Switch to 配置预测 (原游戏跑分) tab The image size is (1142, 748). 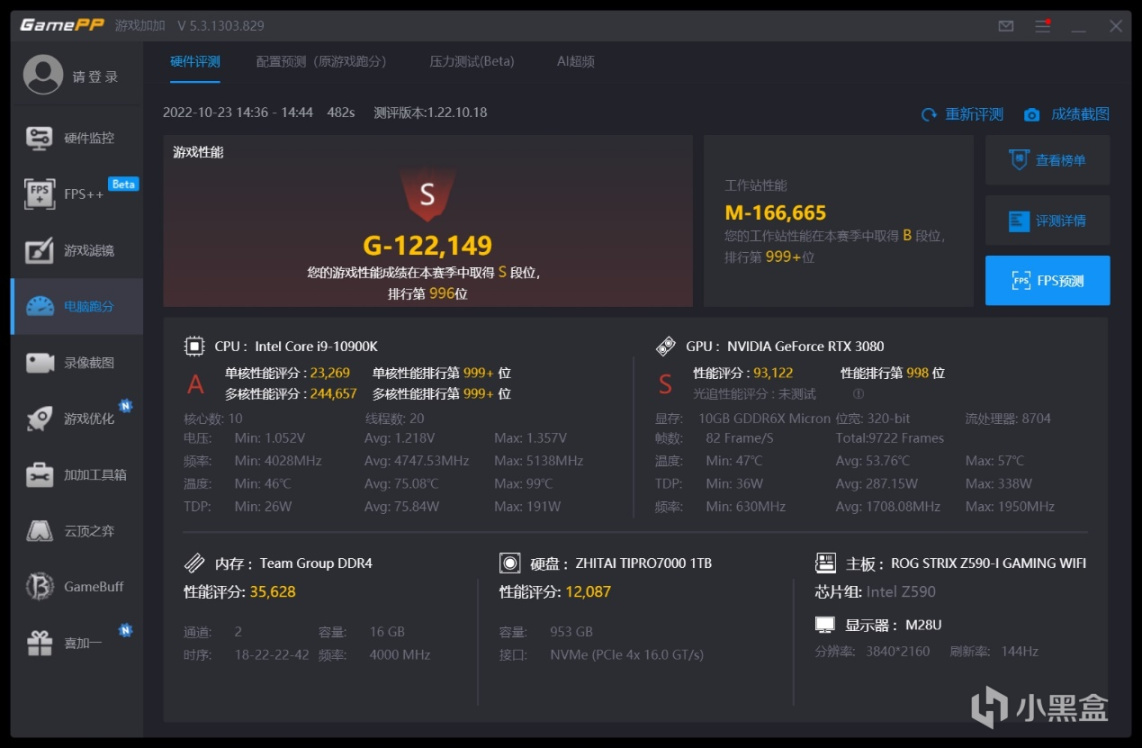[x=321, y=62]
